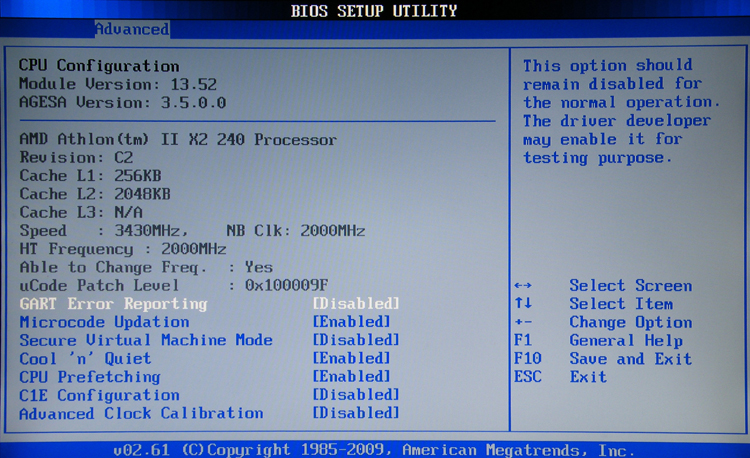Change CPU Prefetching [Enabled] value
Screen dimensions: 750x458
point(352,377)
